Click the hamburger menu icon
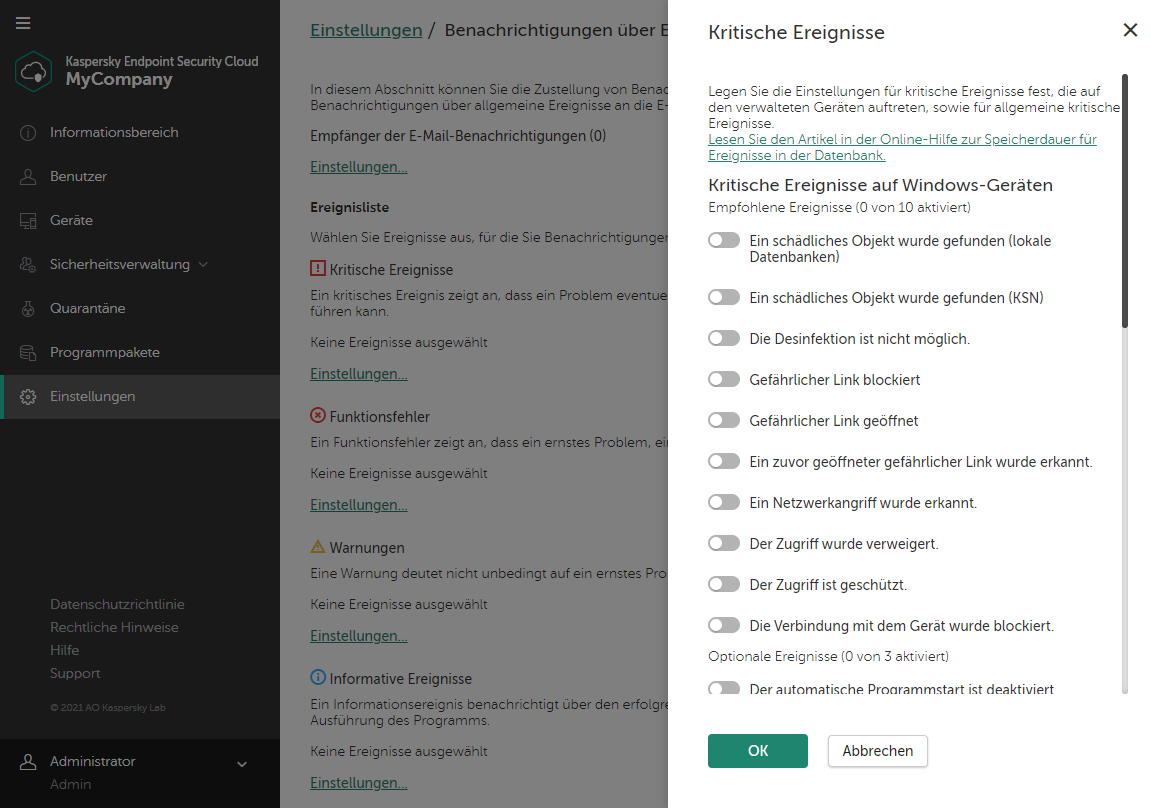The width and height of the screenshot is (1151, 808). point(23,23)
